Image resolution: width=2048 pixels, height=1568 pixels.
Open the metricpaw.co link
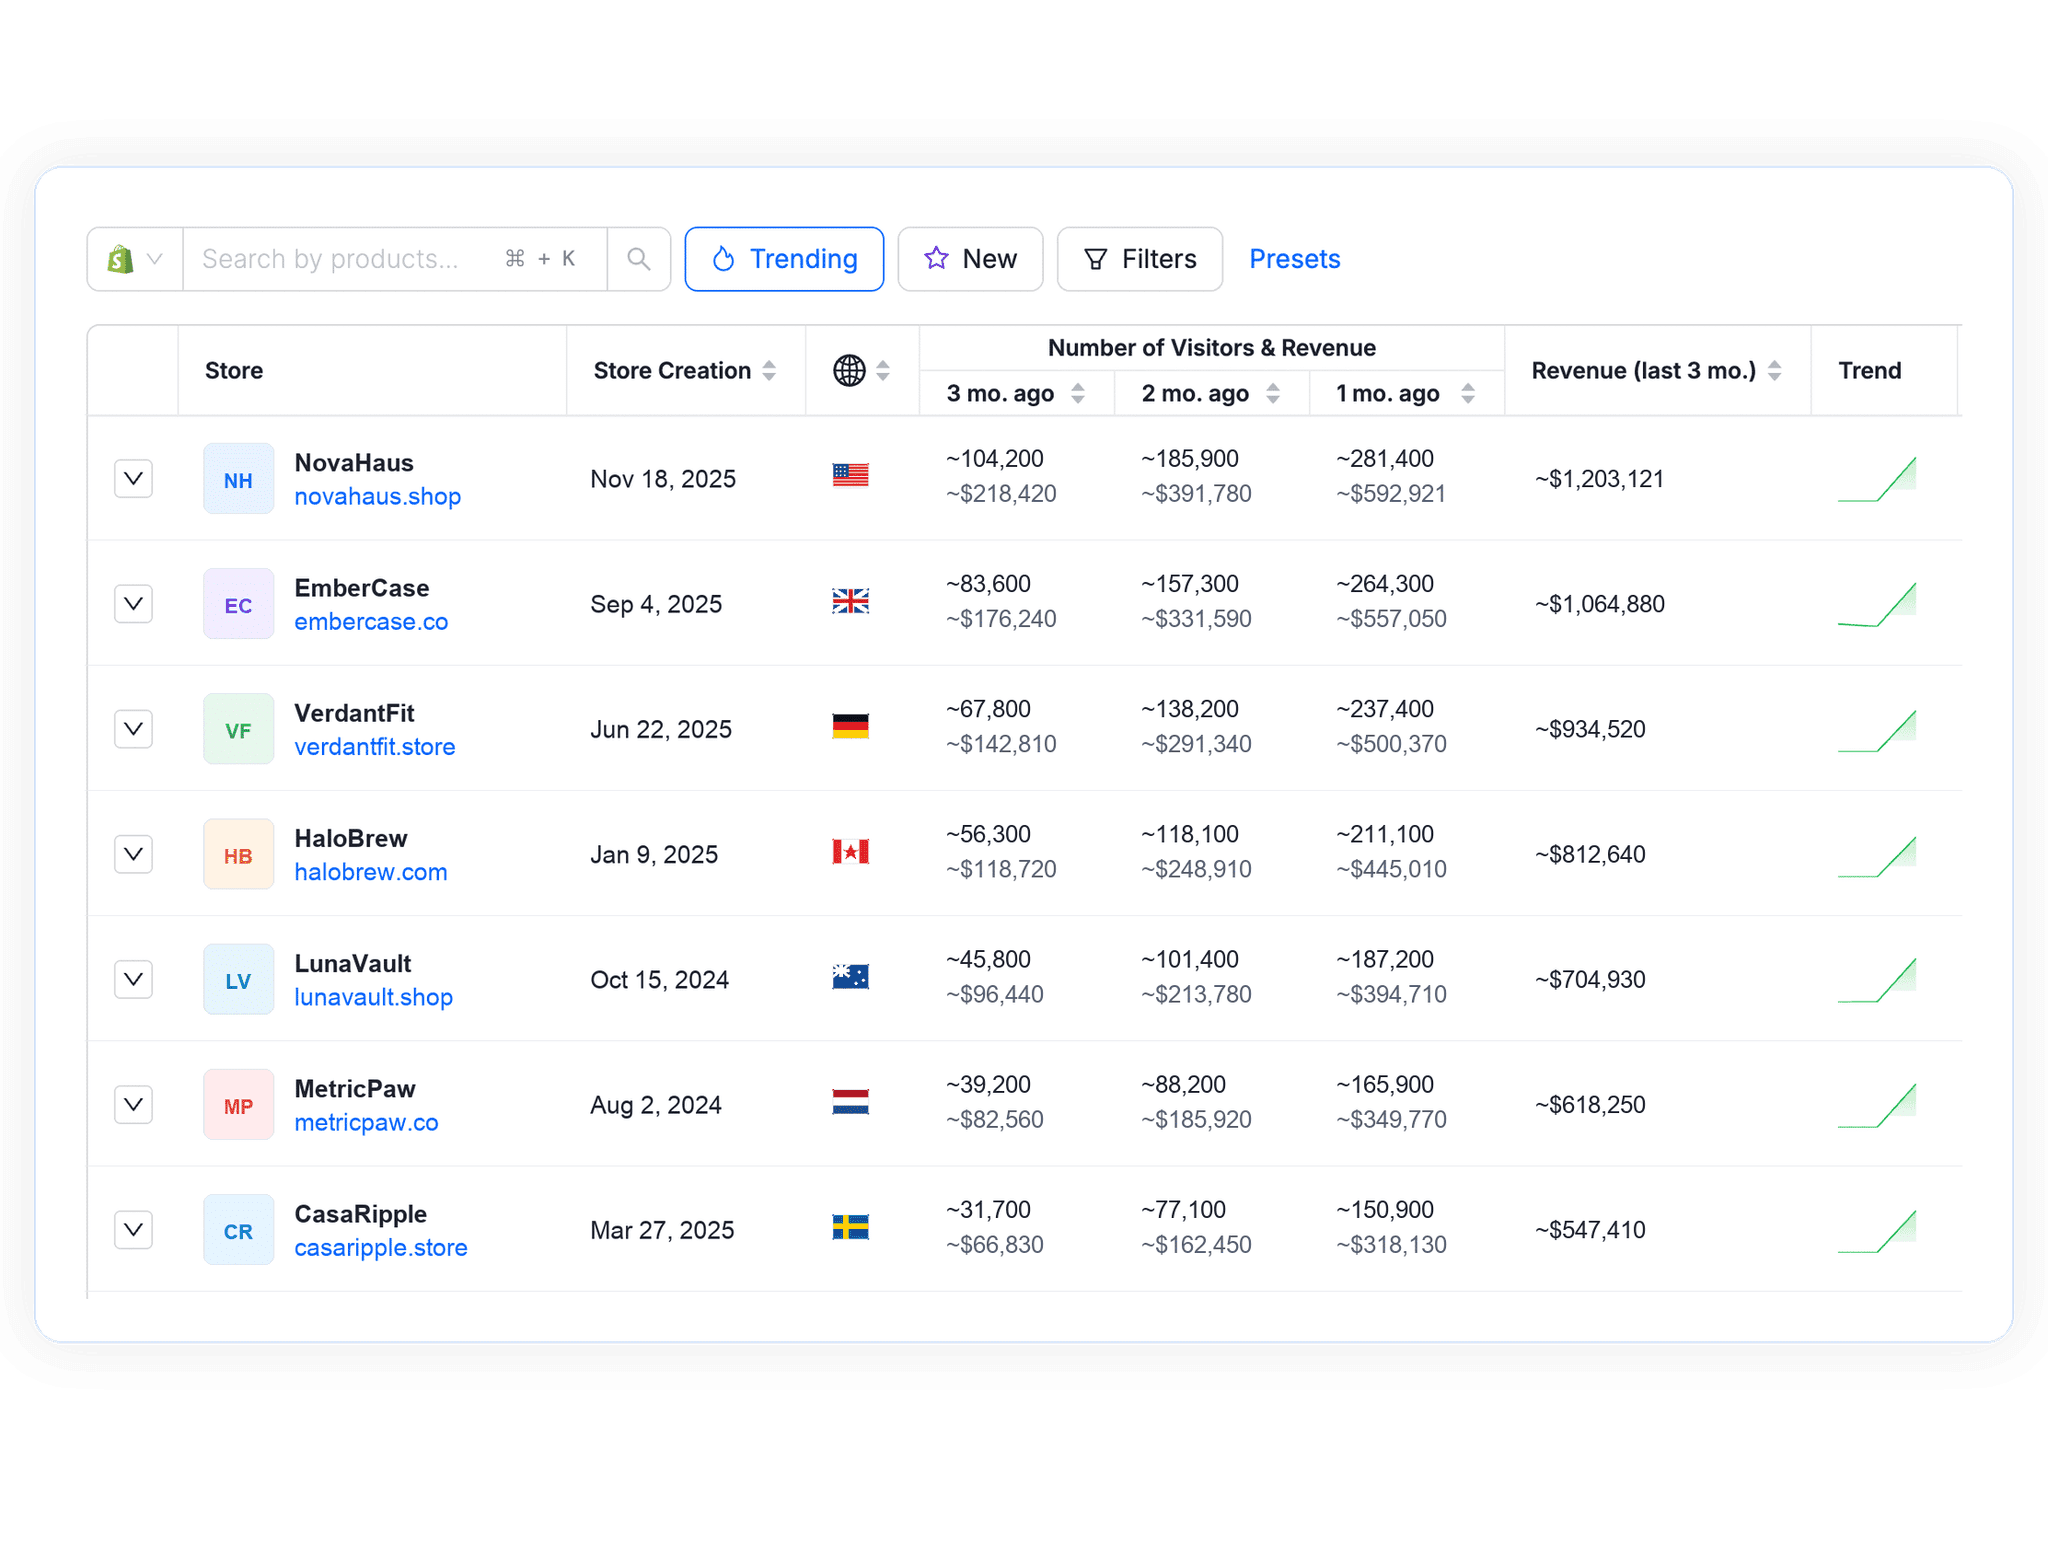366,1122
